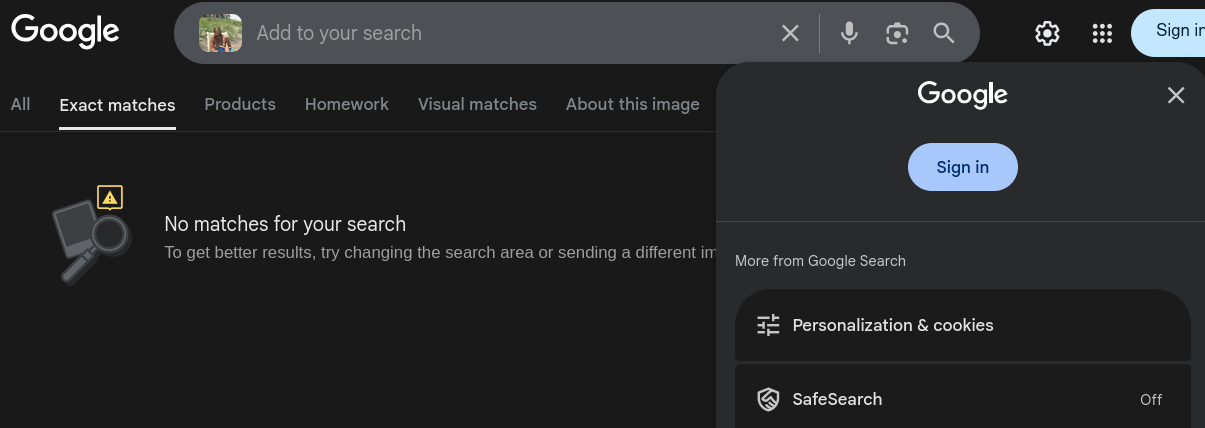The image size is (1205, 428).
Task: Click the Personalization sliders icon
Action: pyautogui.click(x=768, y=325)
